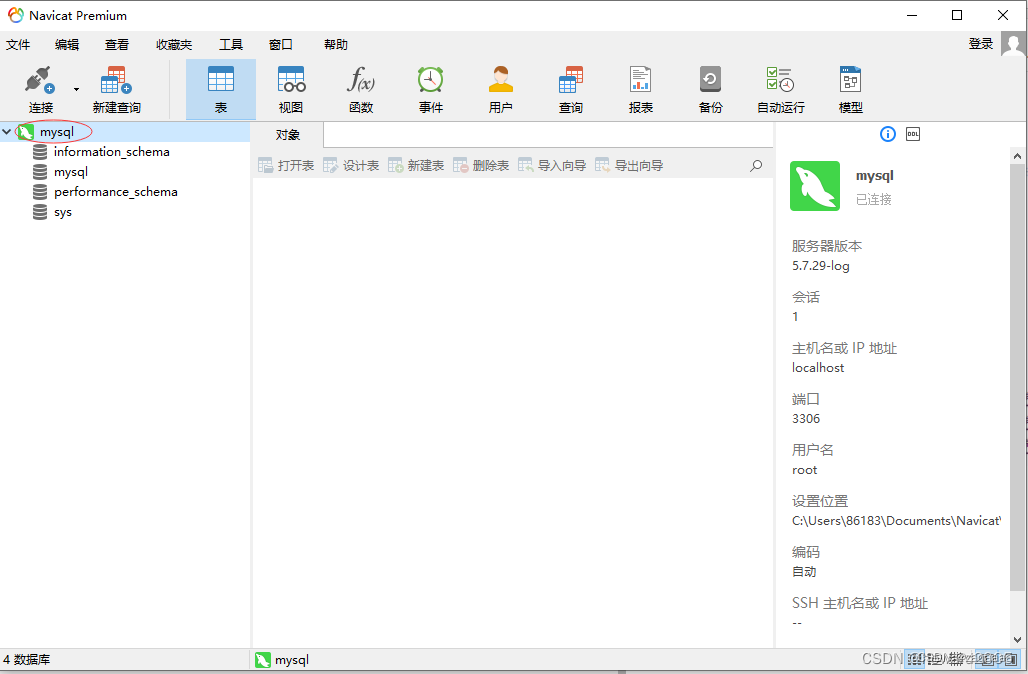Minimize the Navicat Premium window

coord(911,15)
